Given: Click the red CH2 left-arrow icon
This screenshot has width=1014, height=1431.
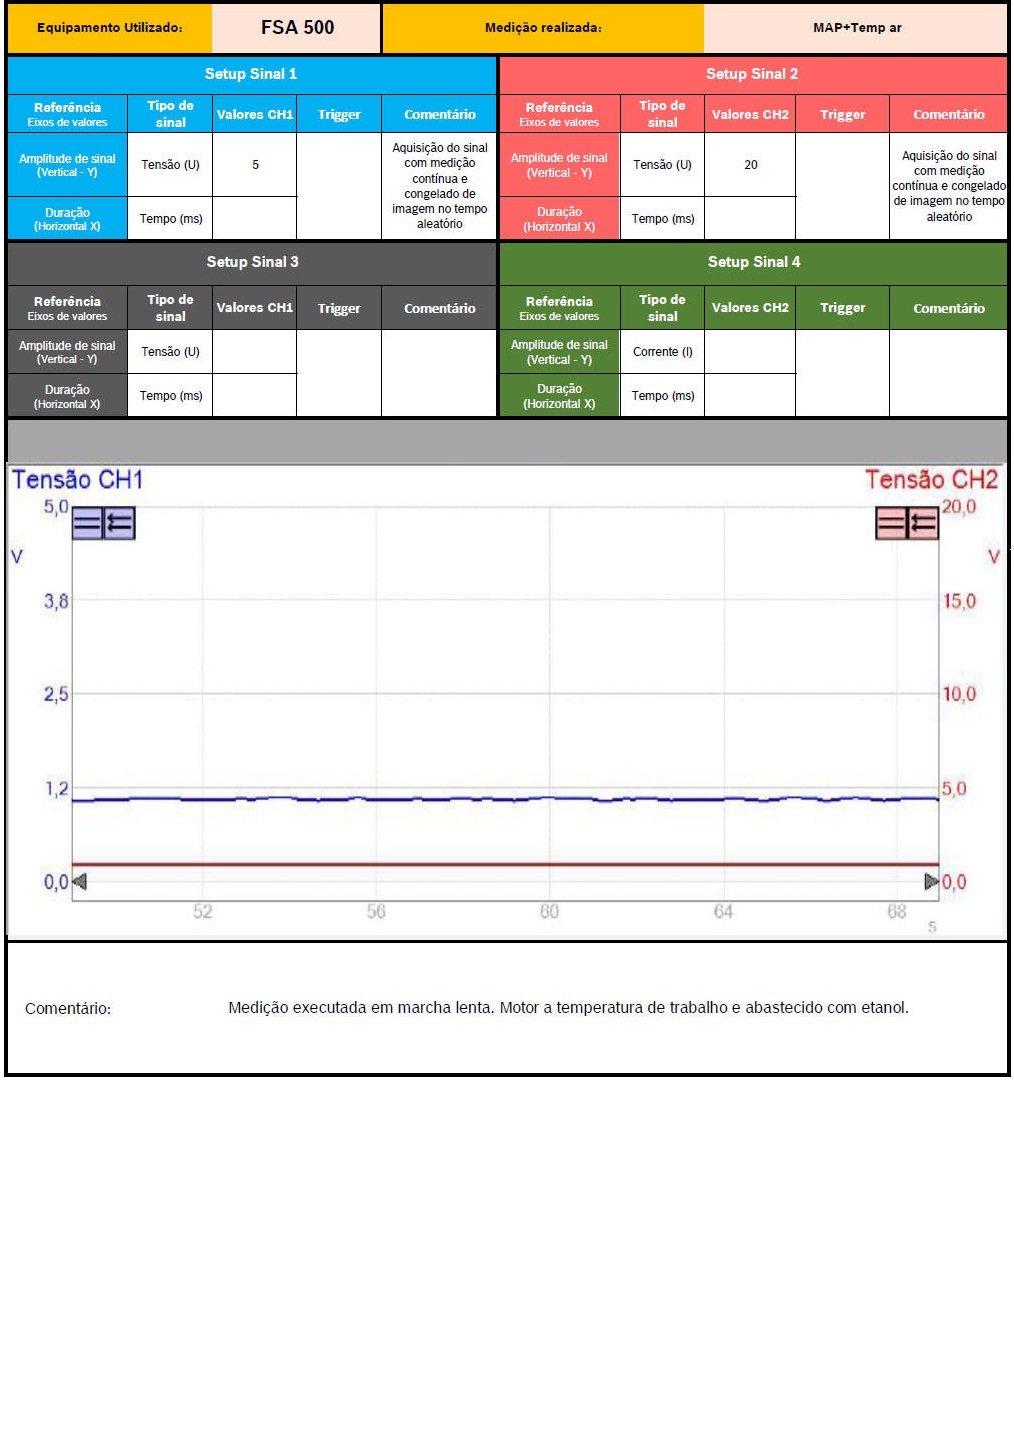Looking at the screenshot, I should [923, 523].
